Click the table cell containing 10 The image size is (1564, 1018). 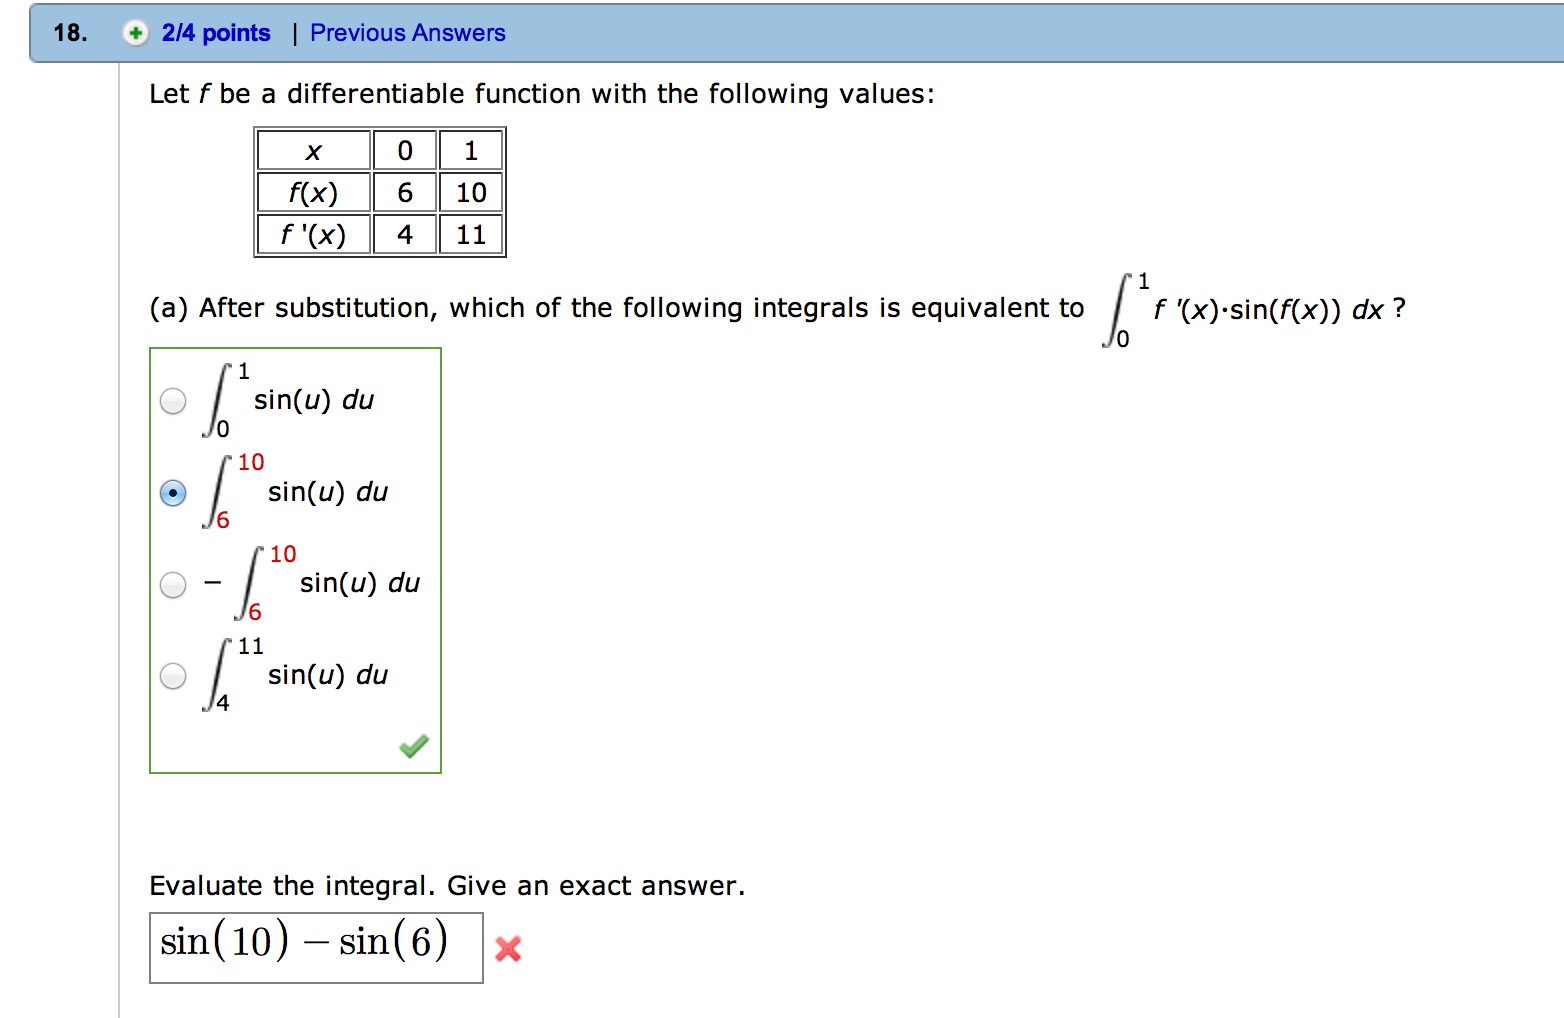coord(471,193)
